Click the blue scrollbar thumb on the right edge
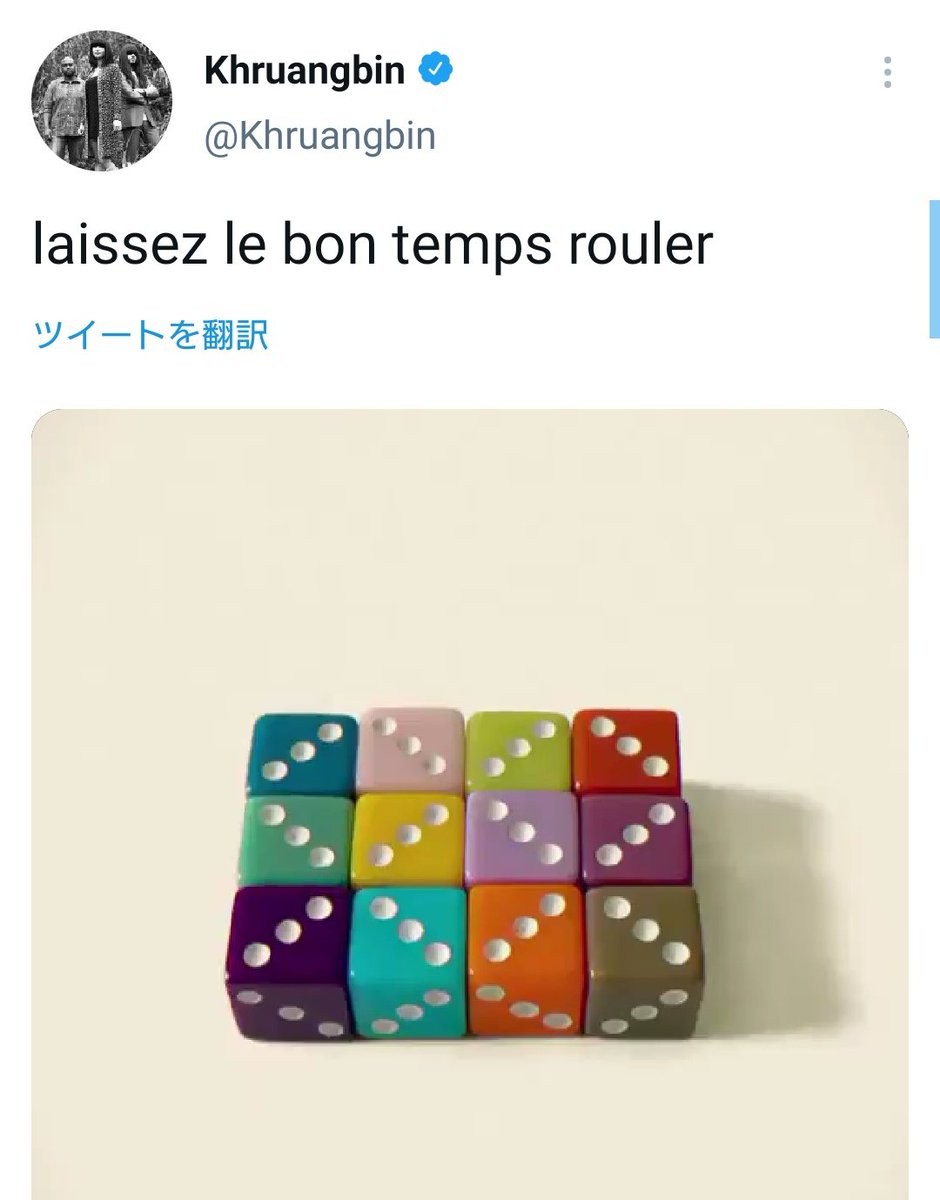Image resolution: width=940 pixels, height=1200 pixels. point(934,268)
